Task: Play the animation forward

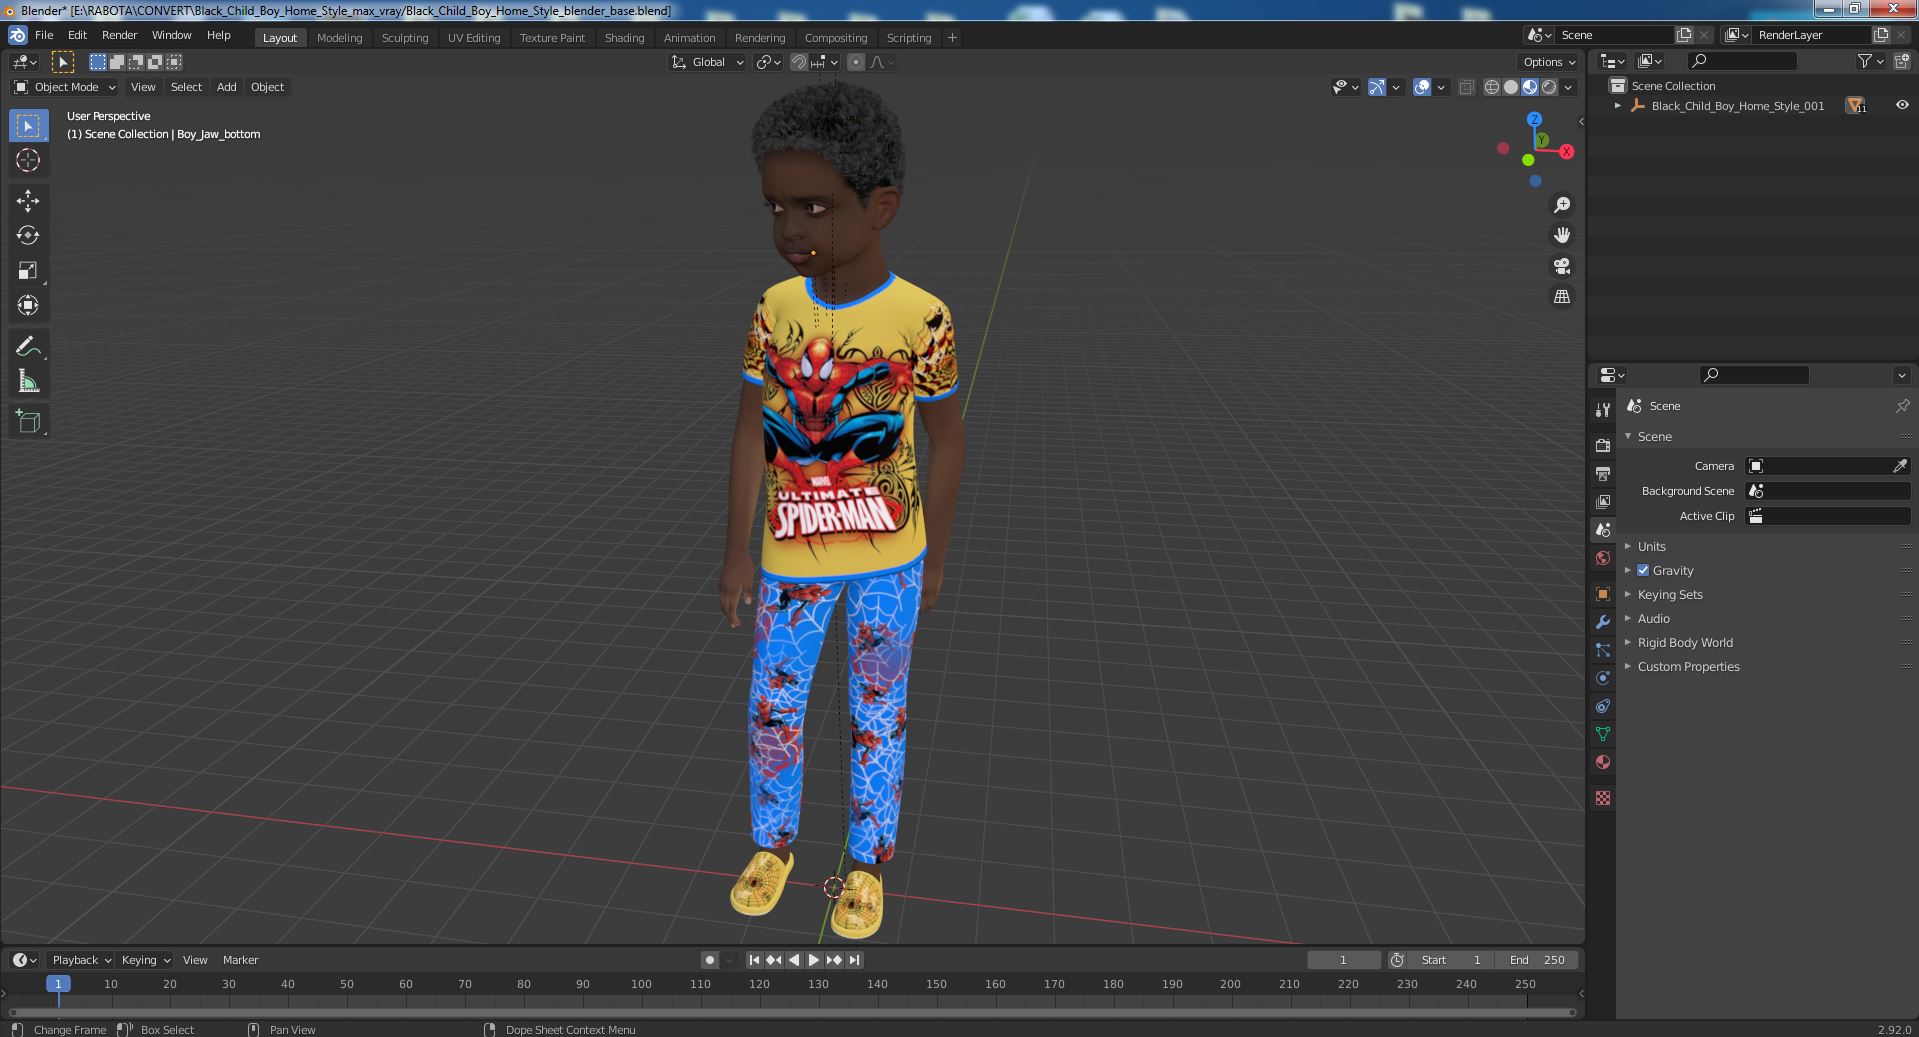Action: 814,960
